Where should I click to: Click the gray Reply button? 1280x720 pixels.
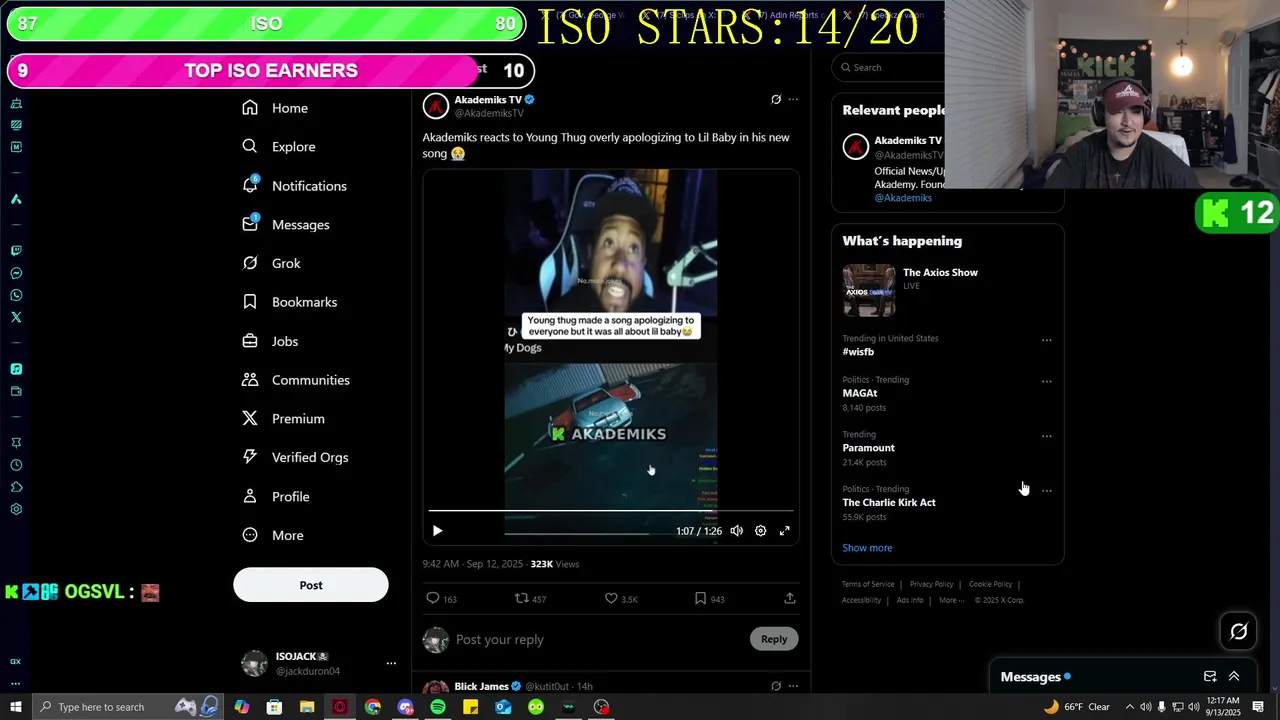point(774,639)
